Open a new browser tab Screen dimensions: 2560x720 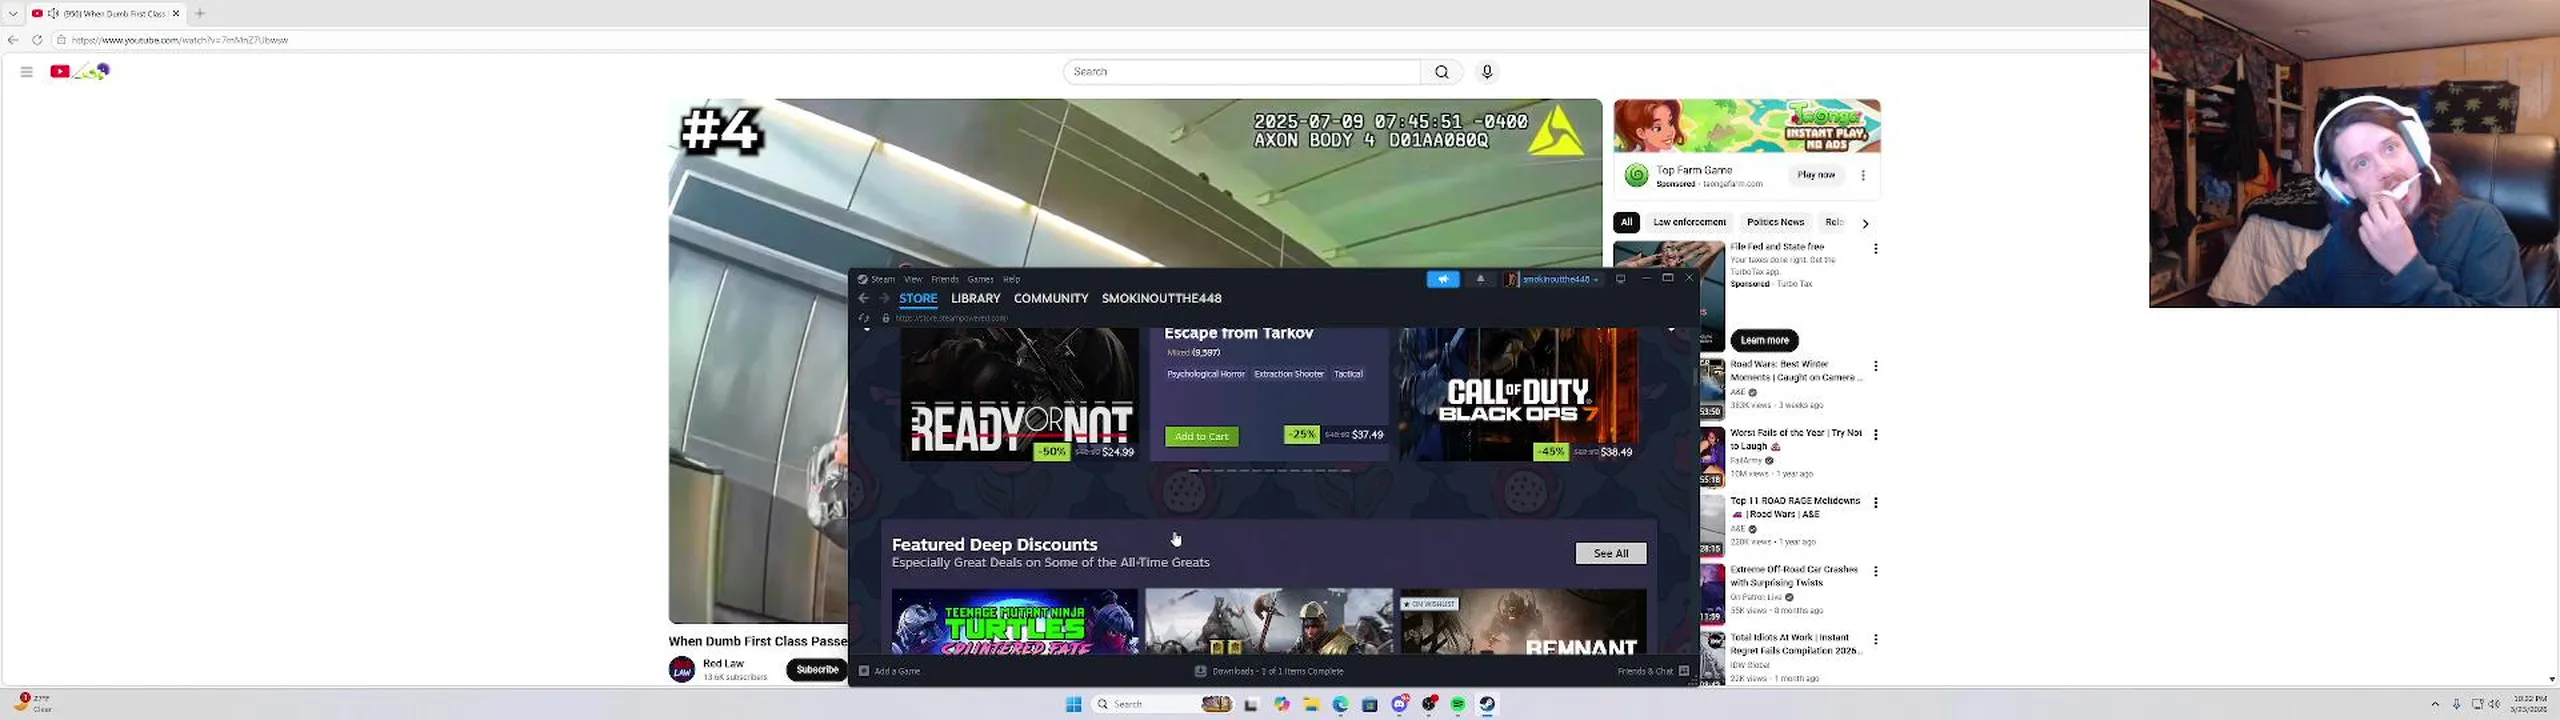click(200, 13)
